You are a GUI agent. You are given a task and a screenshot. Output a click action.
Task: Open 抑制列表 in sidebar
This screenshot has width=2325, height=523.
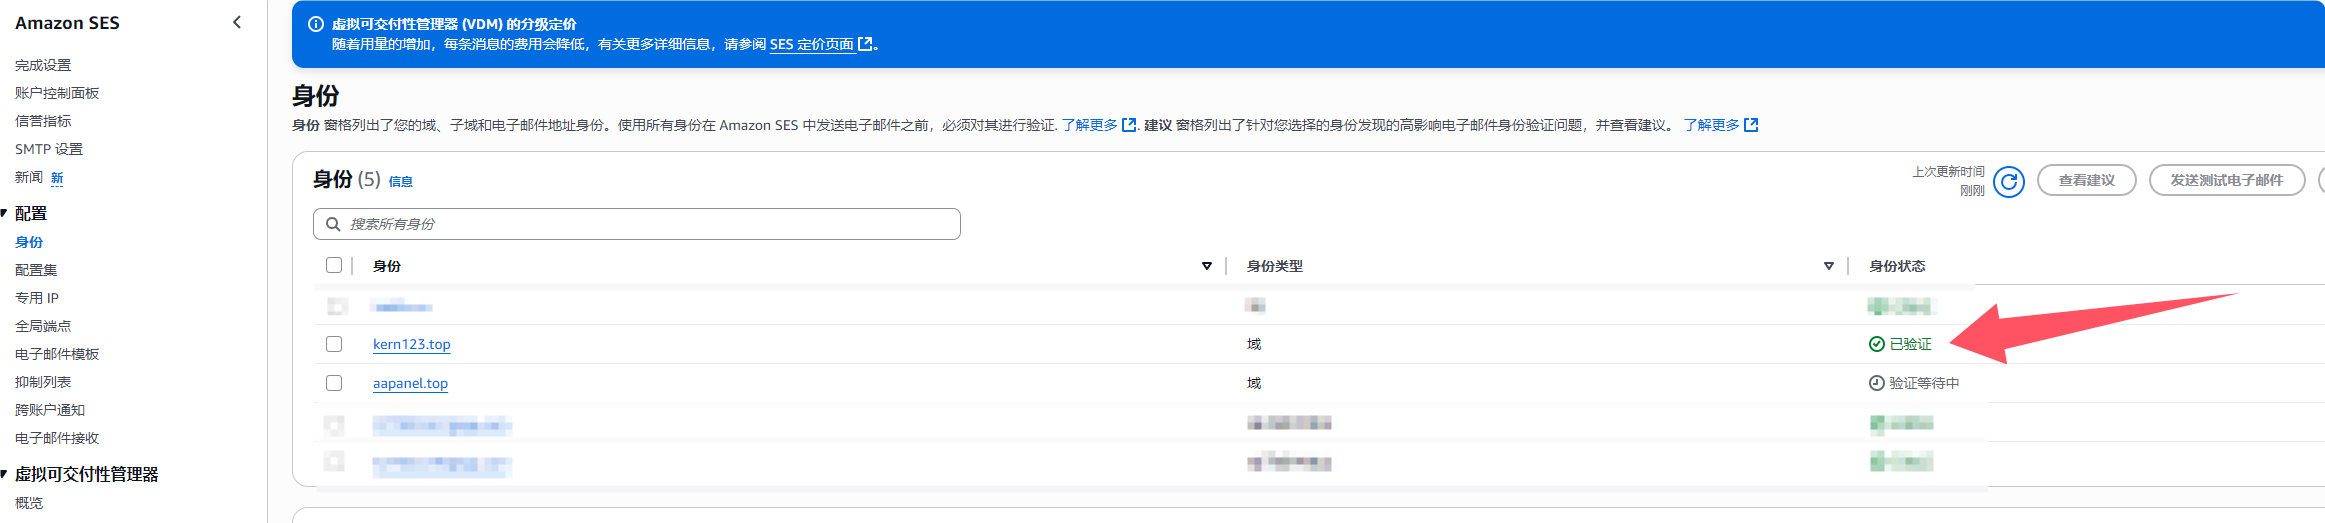pyautogui.click(x=43, y=382)
